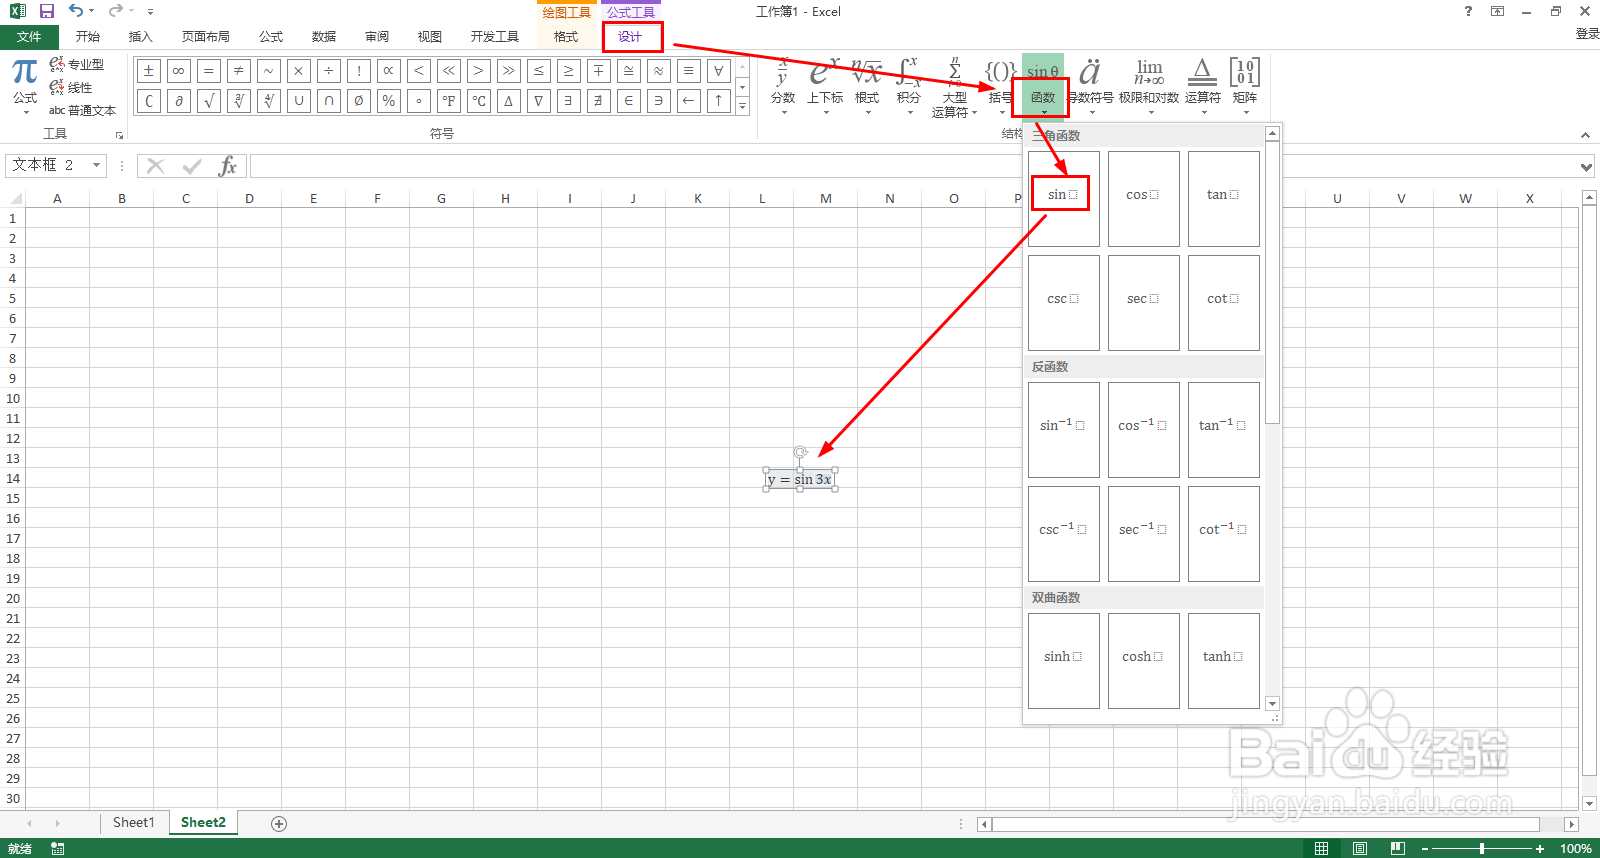This screenshot has height=858, width=1600.
Task: Open the Radical (根式) structure menu
Action: pos(867,86)
